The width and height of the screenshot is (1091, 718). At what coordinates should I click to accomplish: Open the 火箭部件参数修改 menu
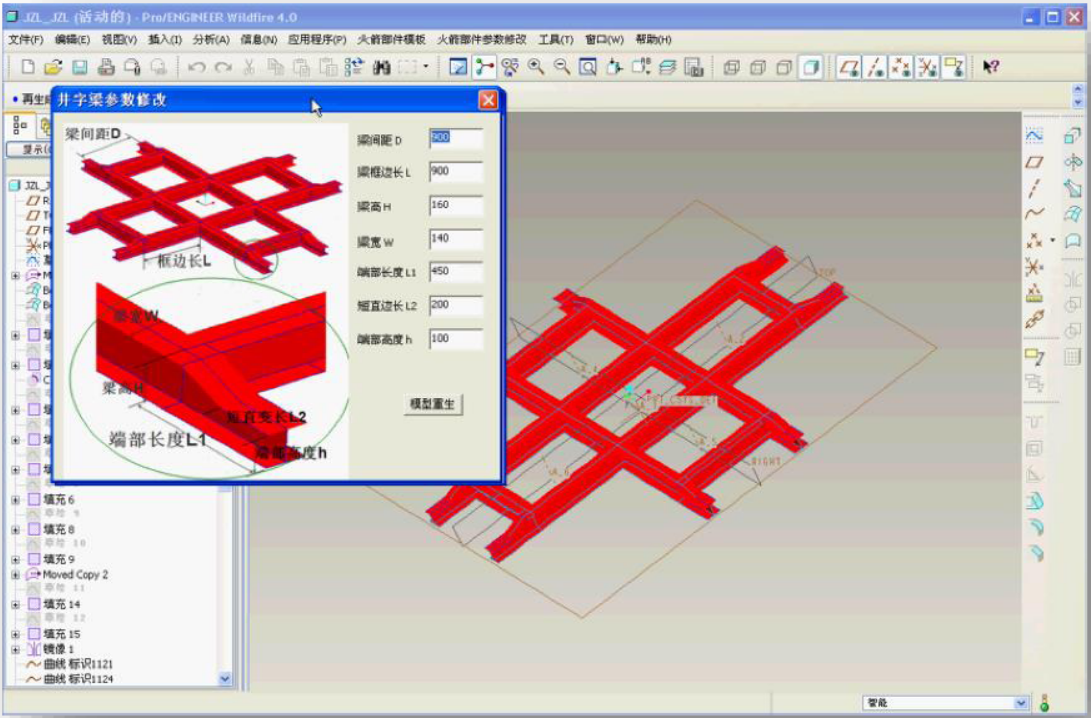coord(481,40)
